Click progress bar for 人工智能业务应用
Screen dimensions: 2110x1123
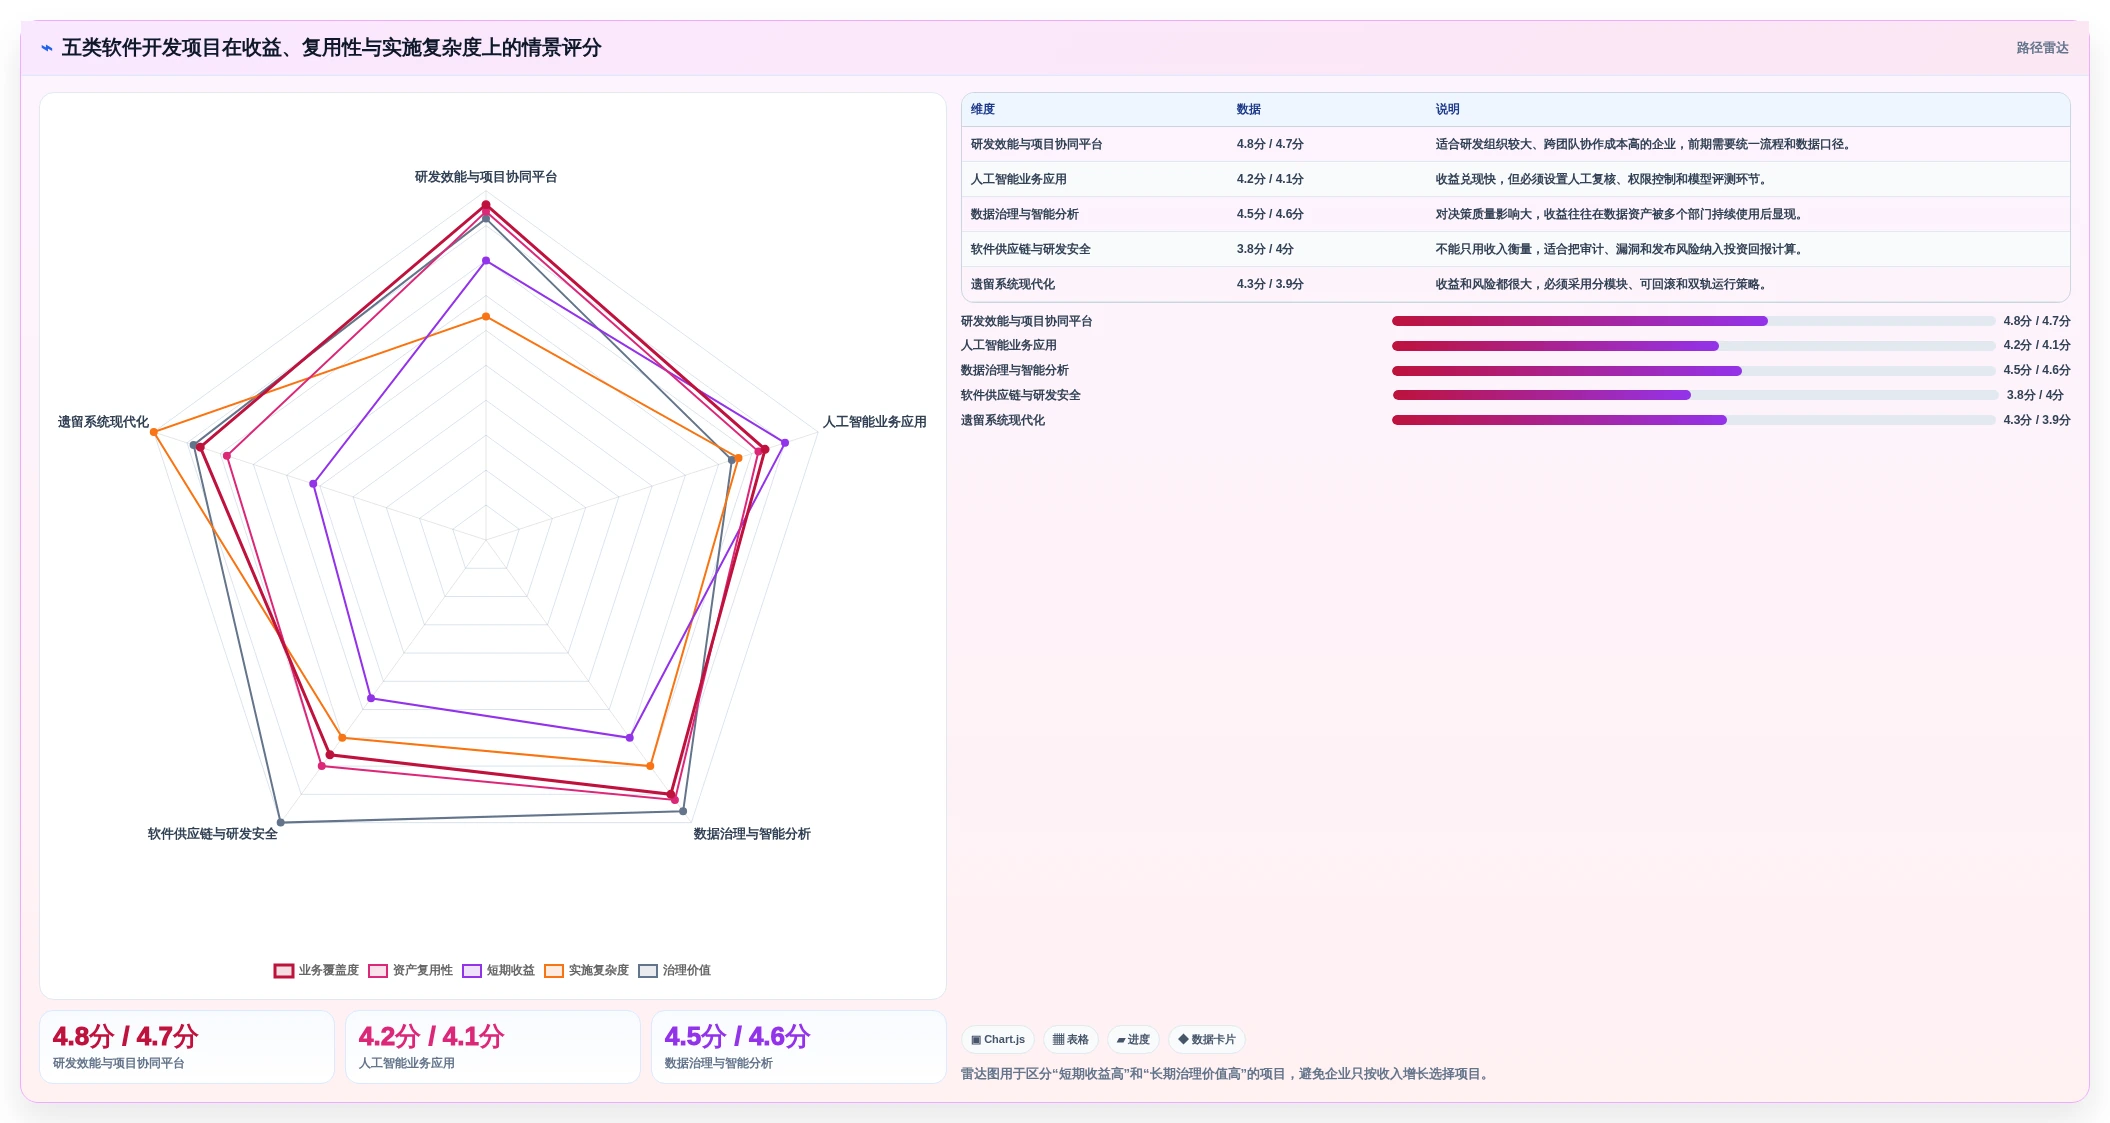pyautogui.click(x=1693, y=346)
